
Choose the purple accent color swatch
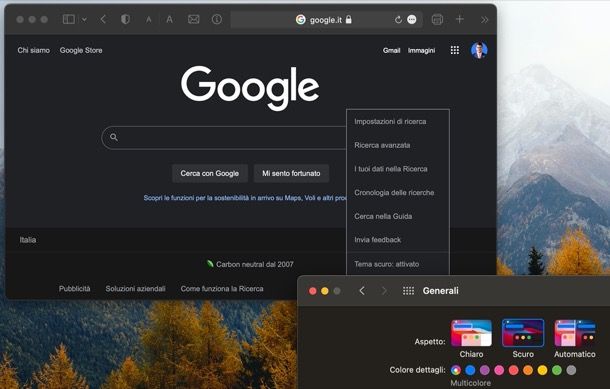click(484, 370)
